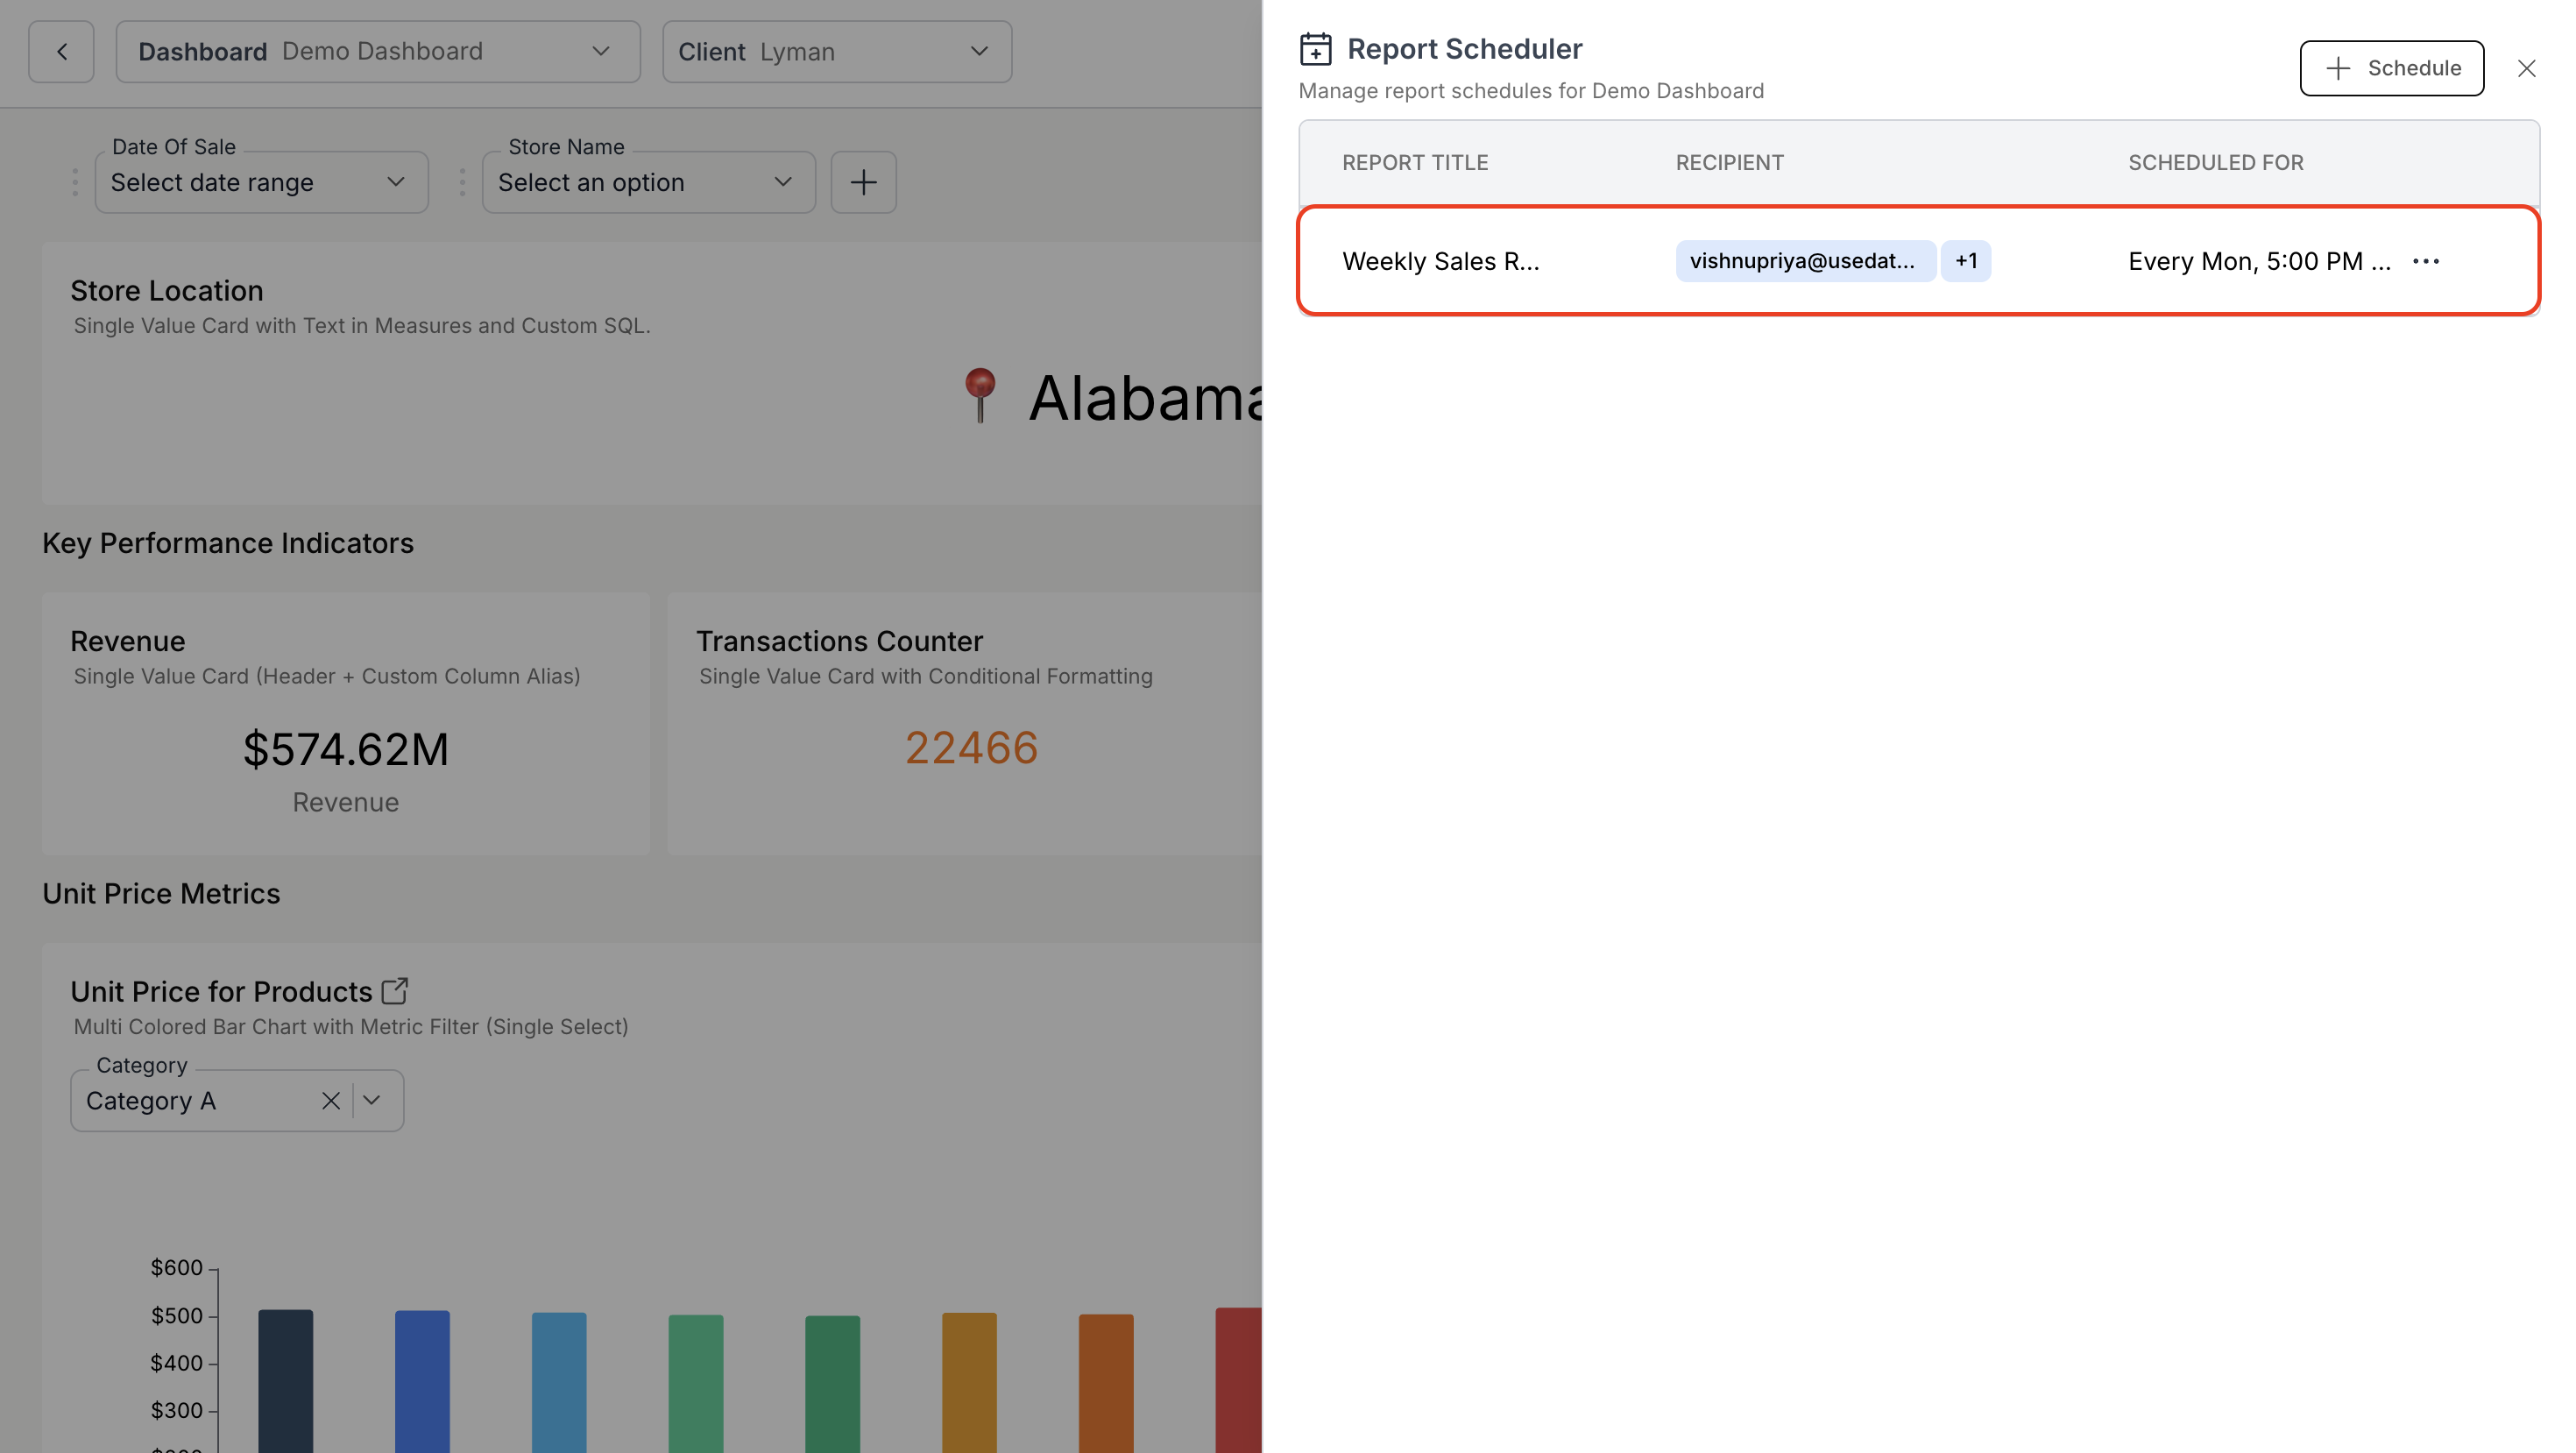Expand the Client Lyman dropdown
Image resolution: width=2576 pixels, height=1453 pixels.
click(x=836, y=52)
